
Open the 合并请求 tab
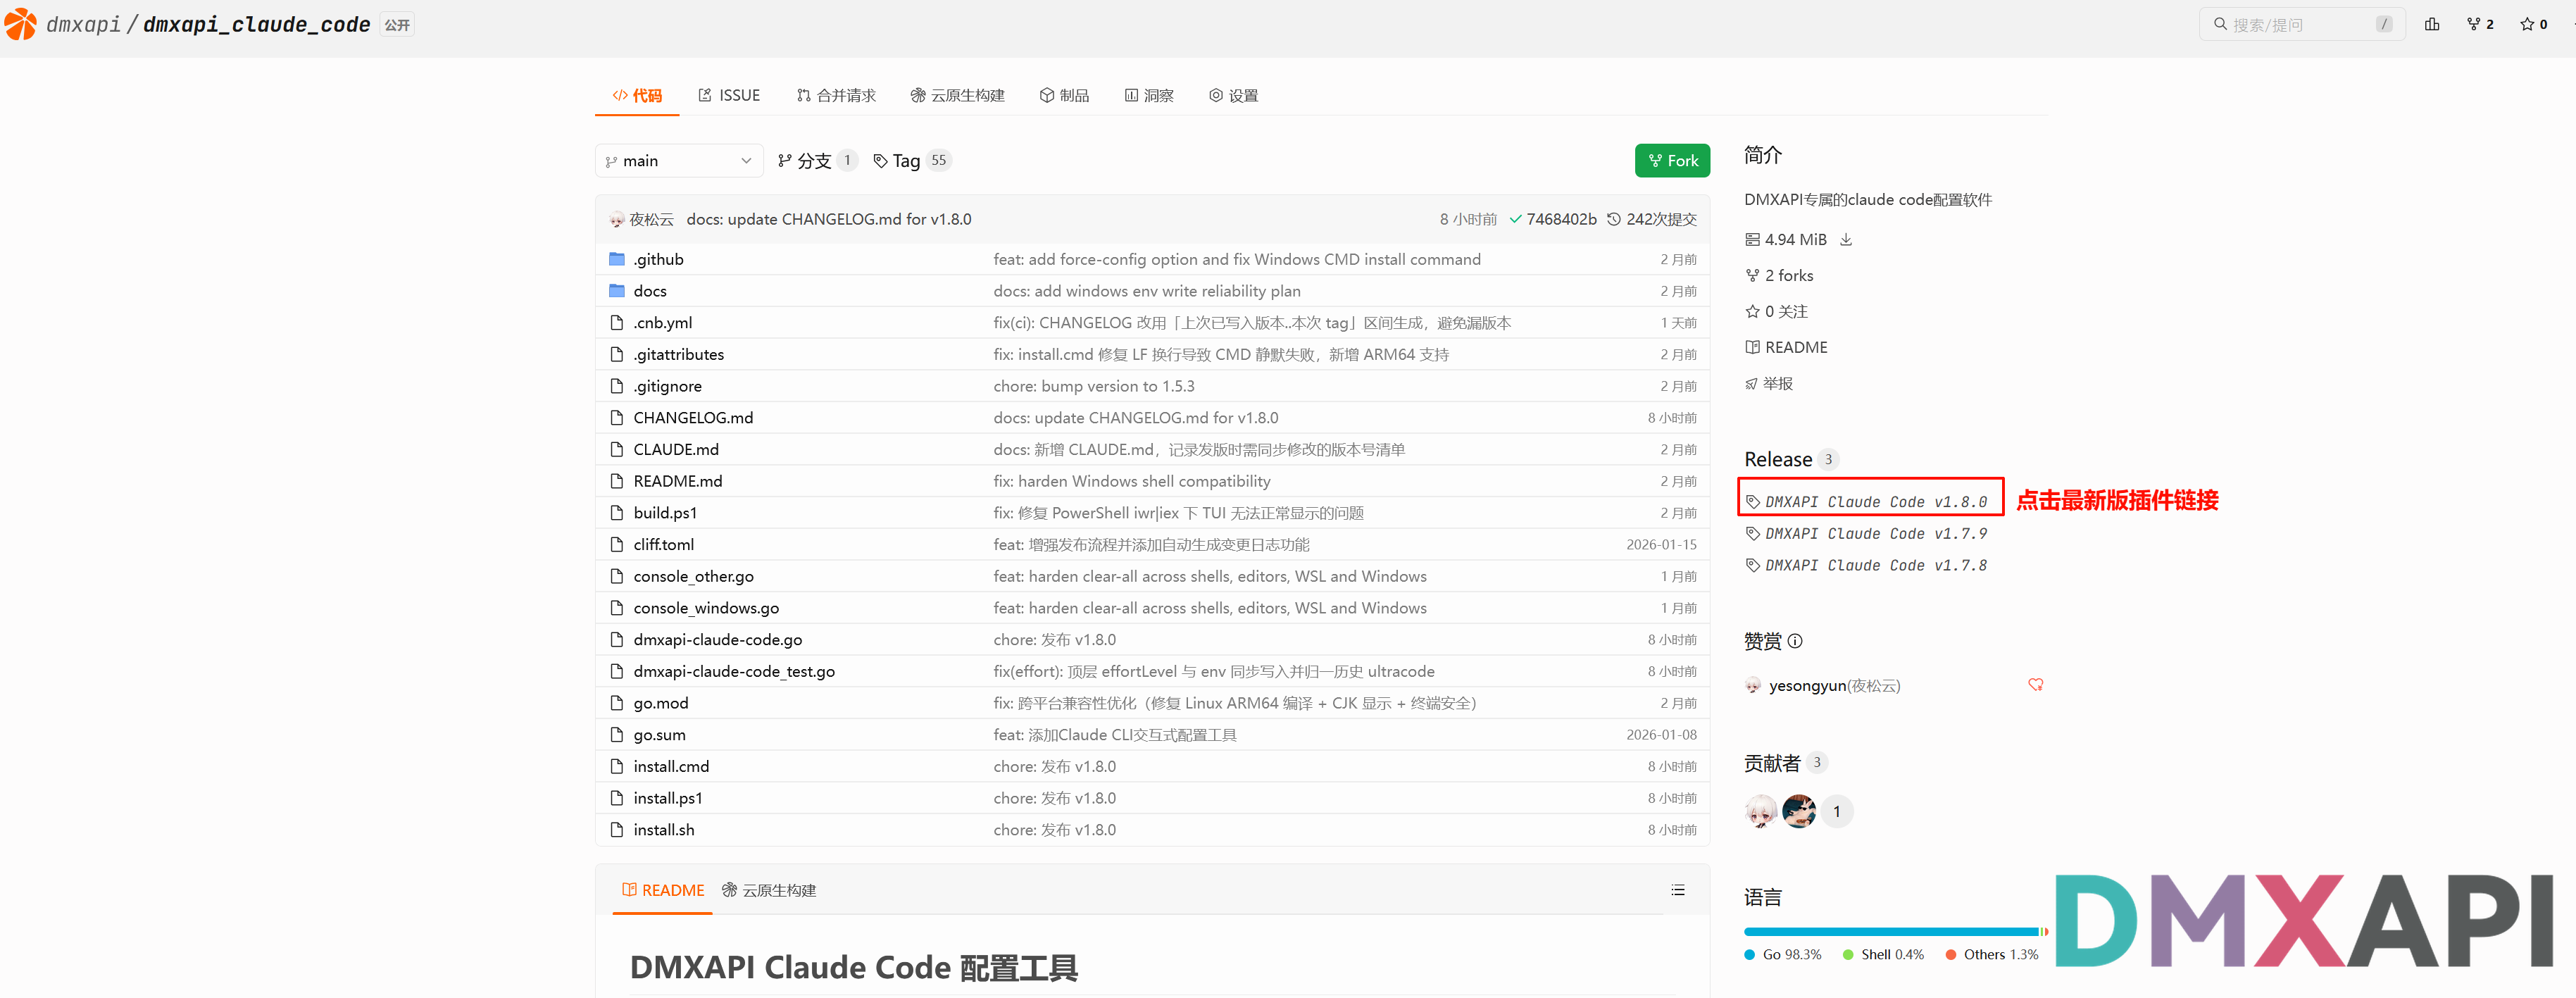(836, 95)
